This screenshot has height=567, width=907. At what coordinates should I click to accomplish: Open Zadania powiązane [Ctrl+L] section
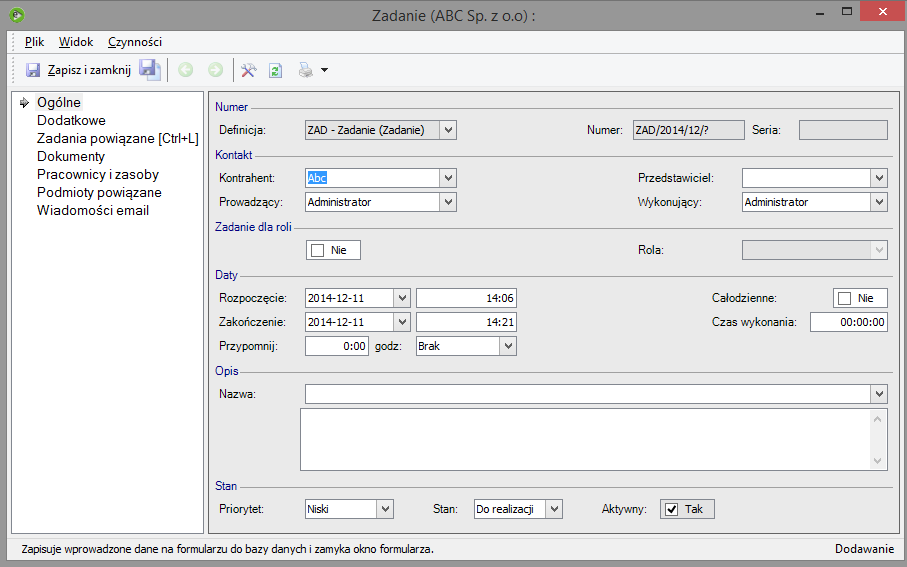click(117, 138)
